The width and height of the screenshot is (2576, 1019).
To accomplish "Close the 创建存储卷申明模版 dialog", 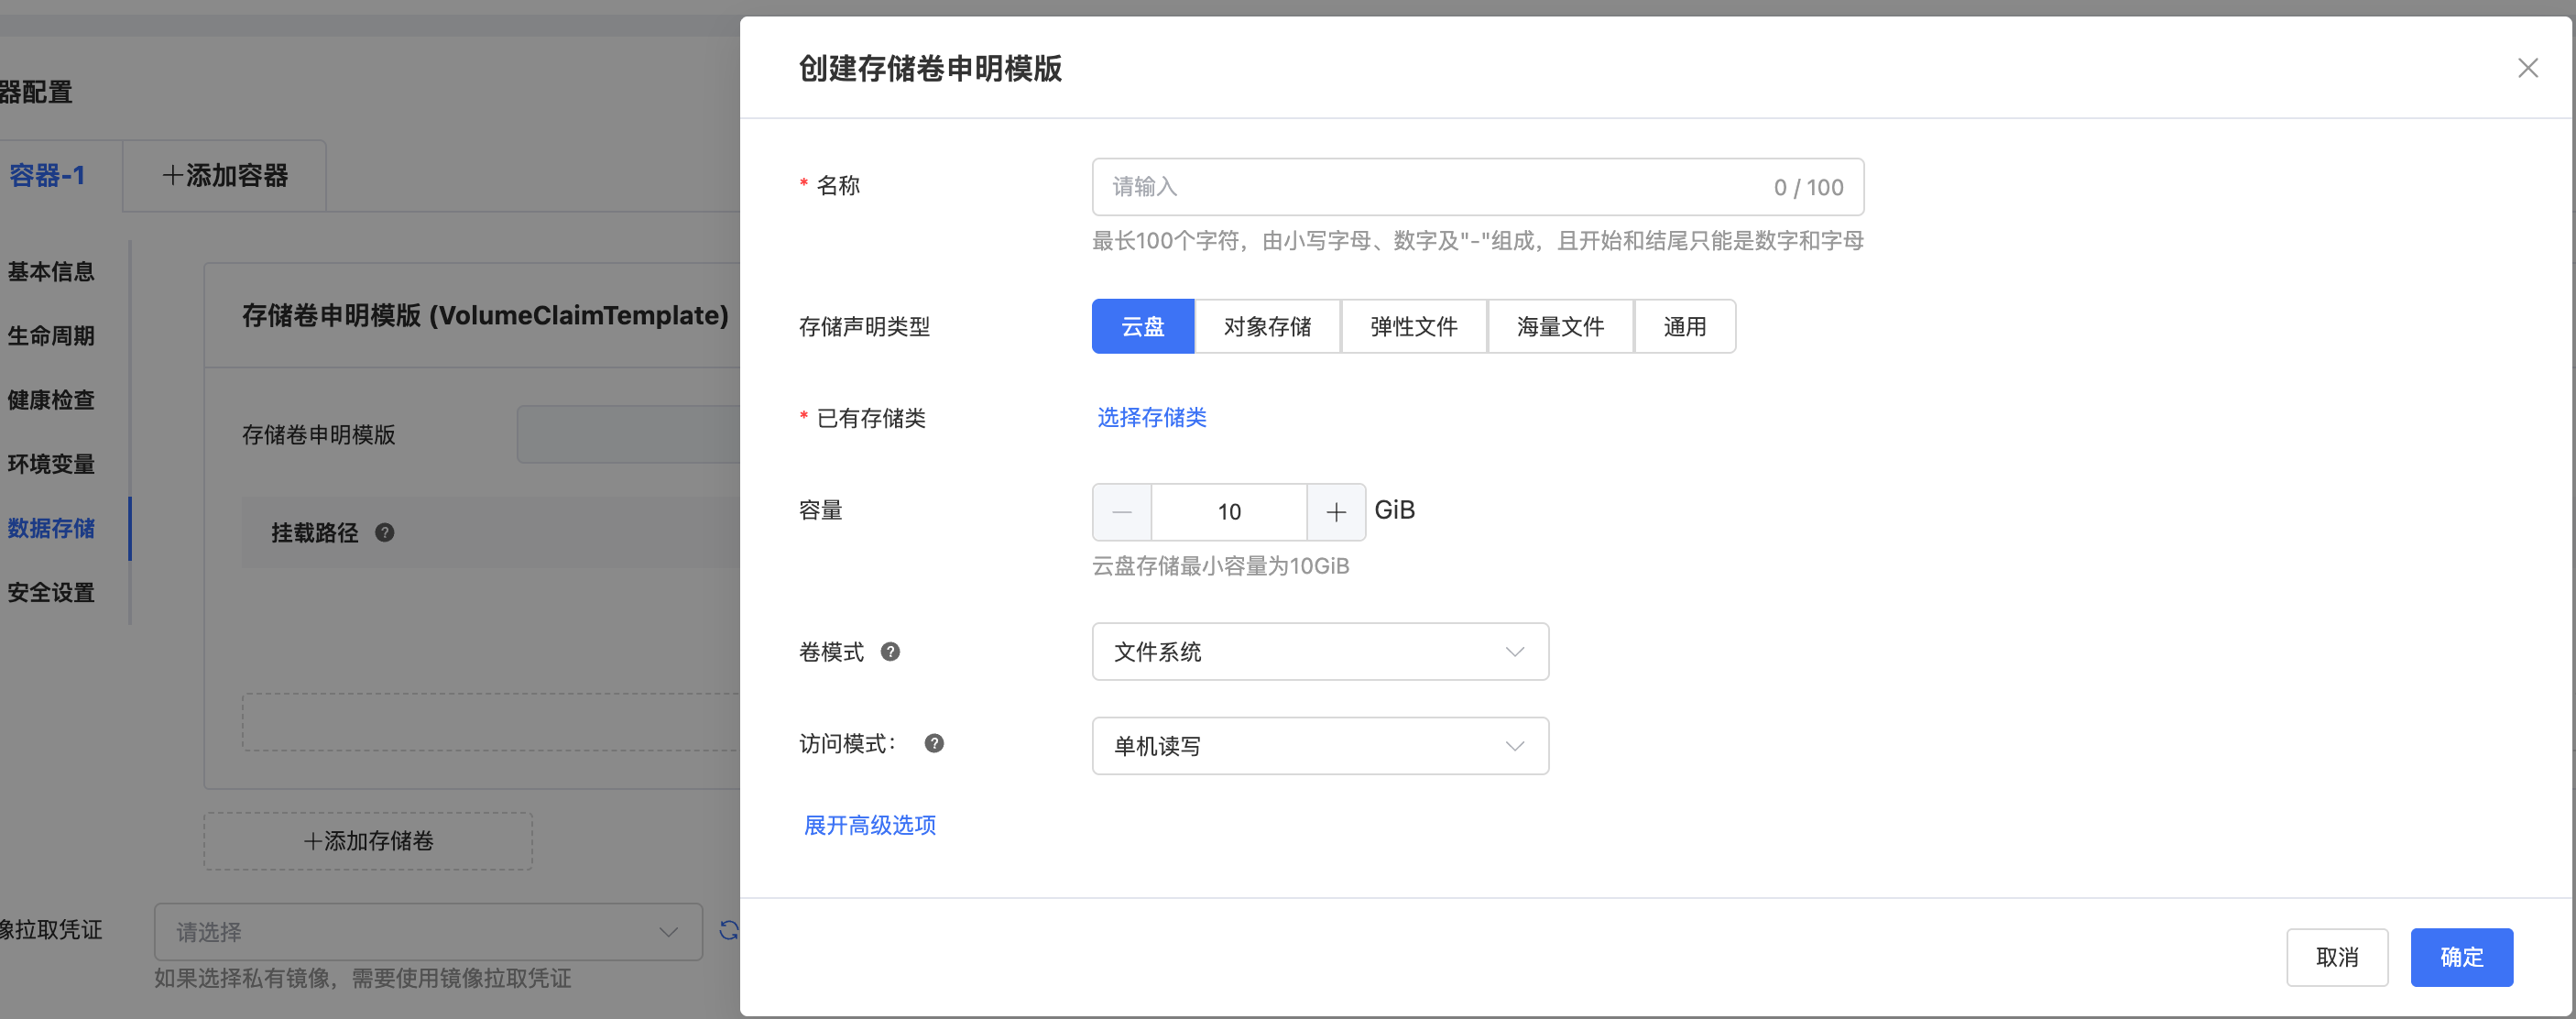I will (2527, 68).
